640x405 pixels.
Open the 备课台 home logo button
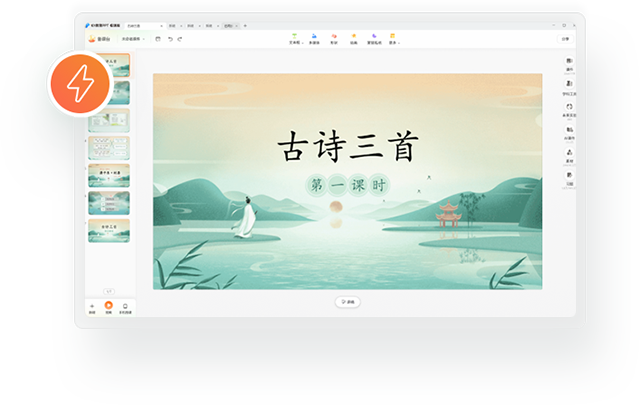(x=99, y=39)
